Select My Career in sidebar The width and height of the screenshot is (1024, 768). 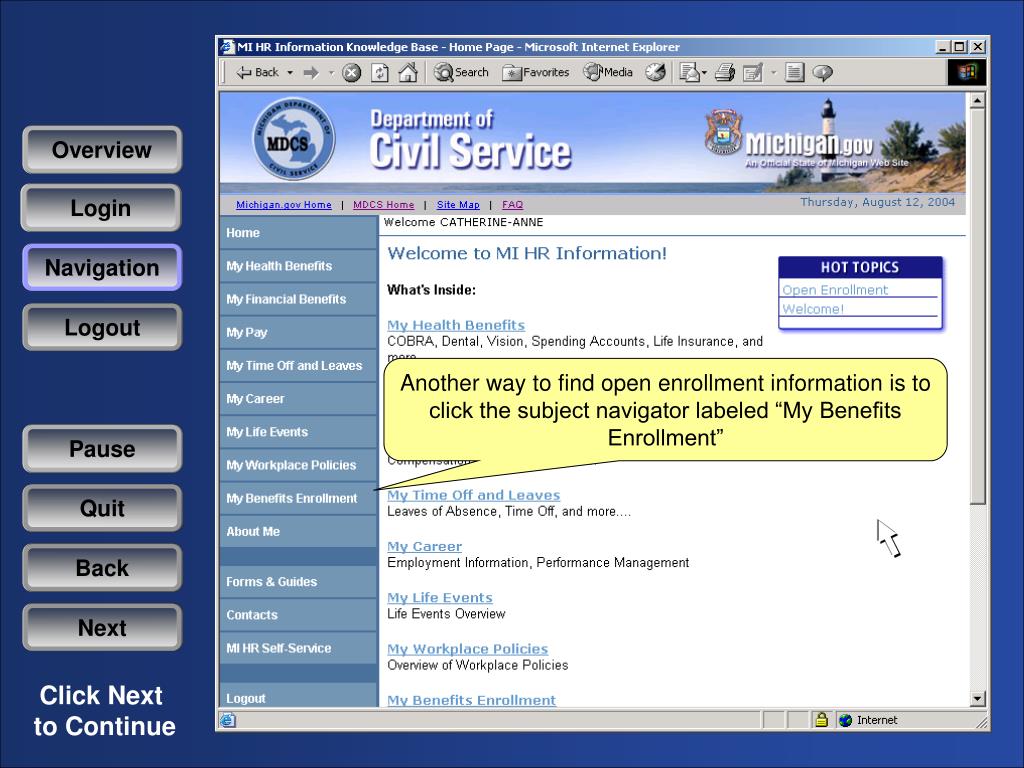(298, 398)
